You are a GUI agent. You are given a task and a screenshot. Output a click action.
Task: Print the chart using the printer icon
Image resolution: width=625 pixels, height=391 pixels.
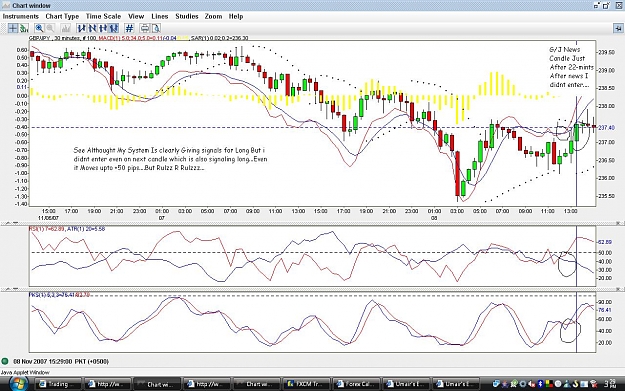tap(145, 28)
